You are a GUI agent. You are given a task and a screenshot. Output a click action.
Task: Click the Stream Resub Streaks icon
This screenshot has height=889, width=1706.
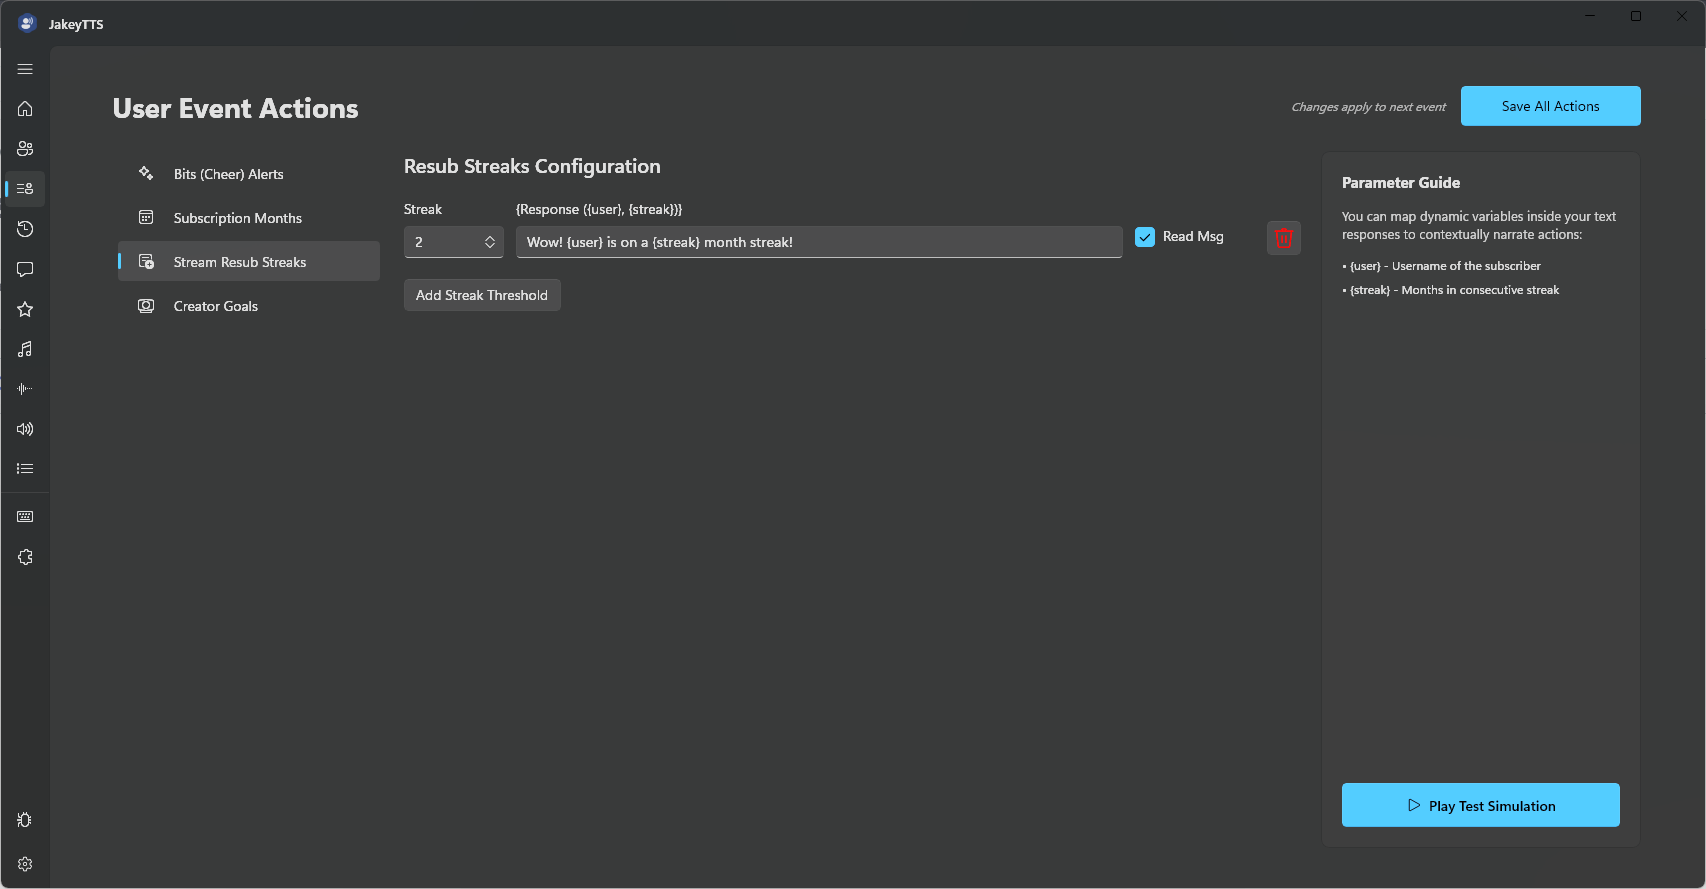tap(146, 261)
